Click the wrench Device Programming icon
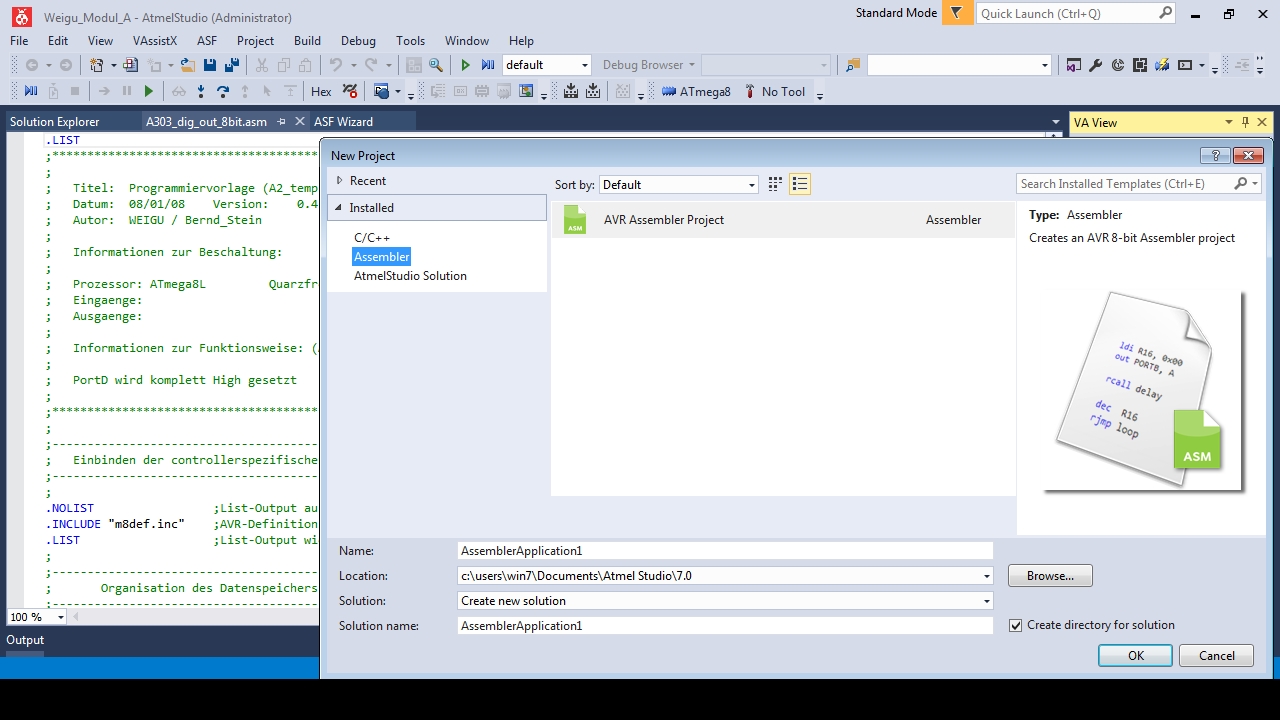 point(1095,65)
